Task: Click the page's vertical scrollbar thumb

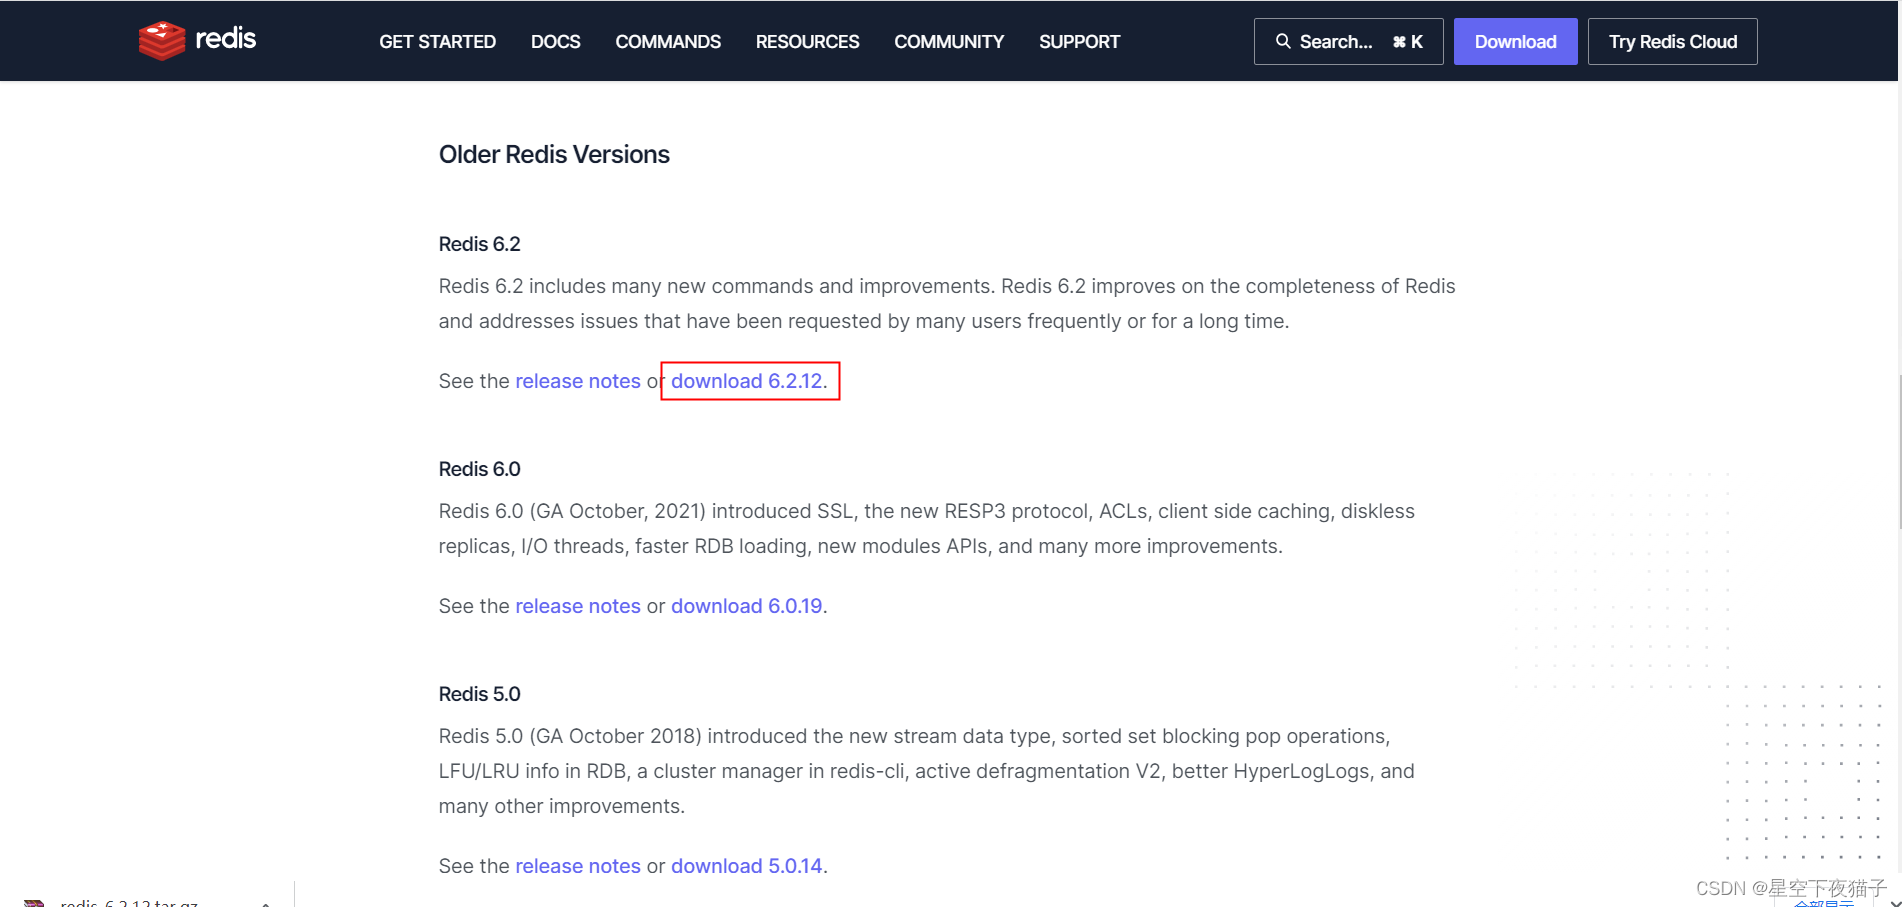Action: point(1898,451)
